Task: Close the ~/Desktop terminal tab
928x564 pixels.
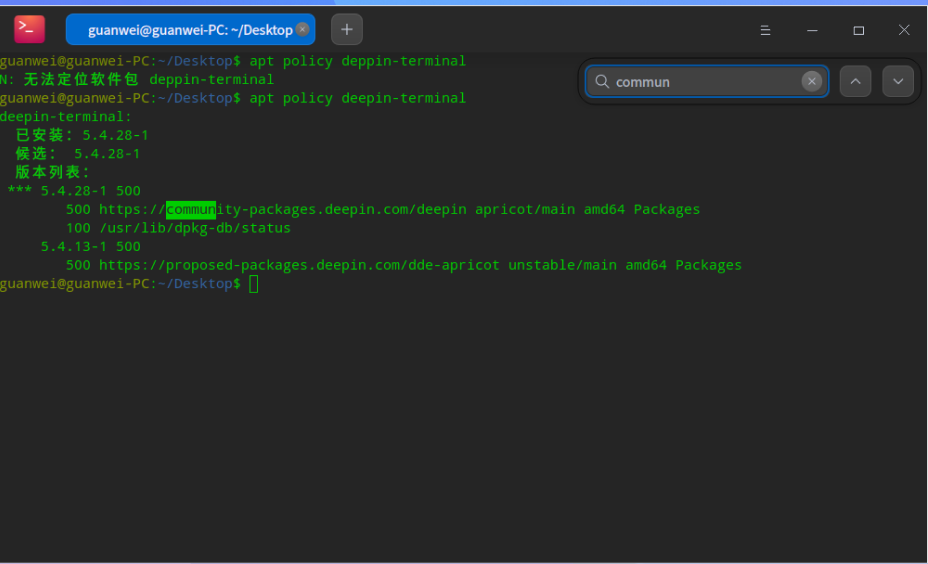Action: tap(302, 29)
